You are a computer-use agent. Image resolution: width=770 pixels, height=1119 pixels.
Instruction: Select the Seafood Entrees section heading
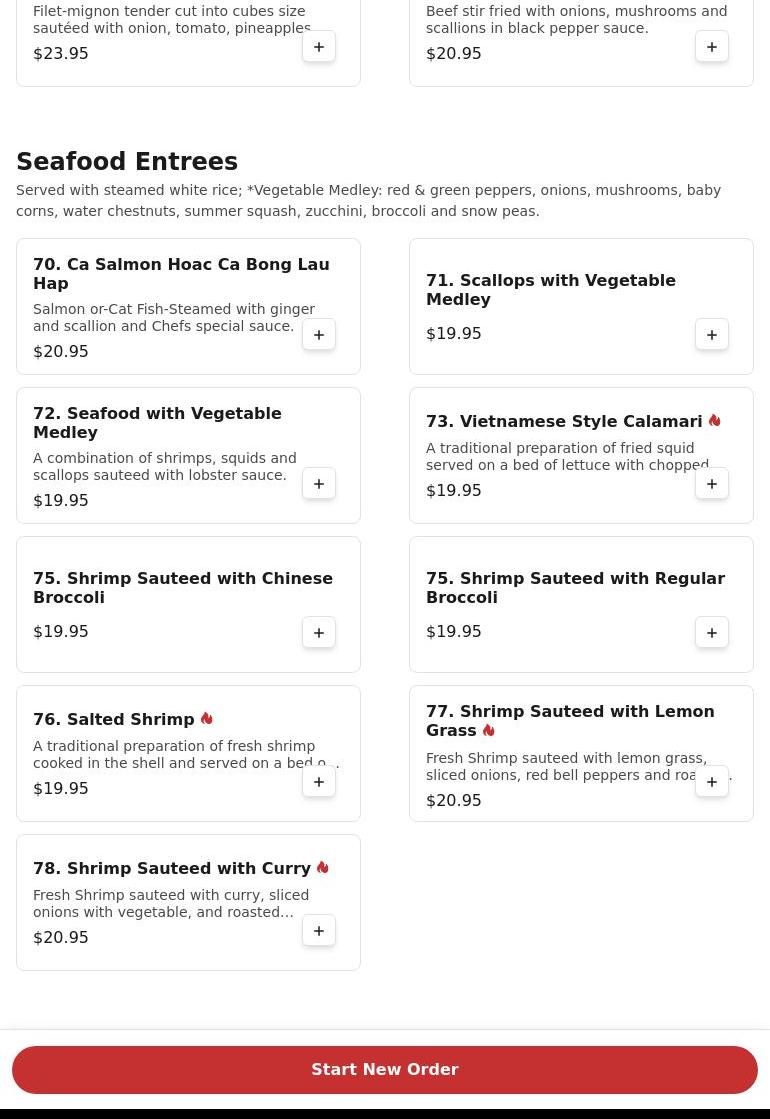[x=127, y=161]
